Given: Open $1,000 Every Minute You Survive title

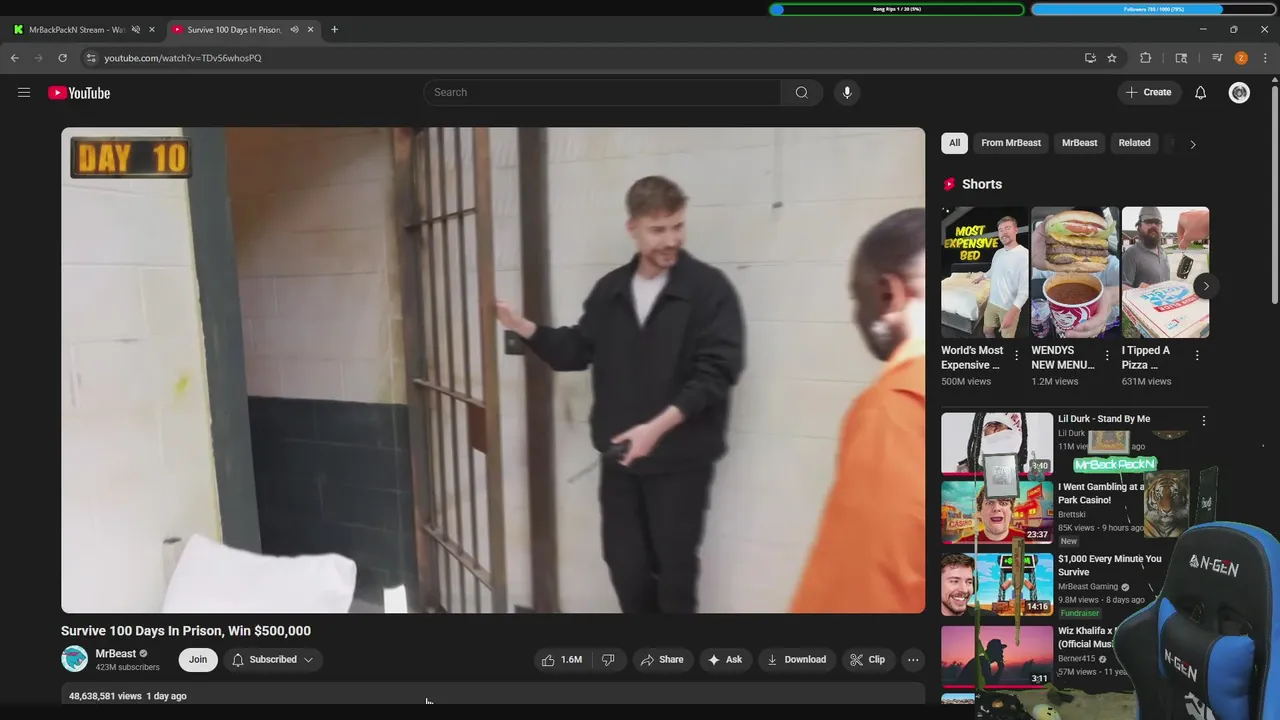Looking at the screenshot, I should point(1110,565).
